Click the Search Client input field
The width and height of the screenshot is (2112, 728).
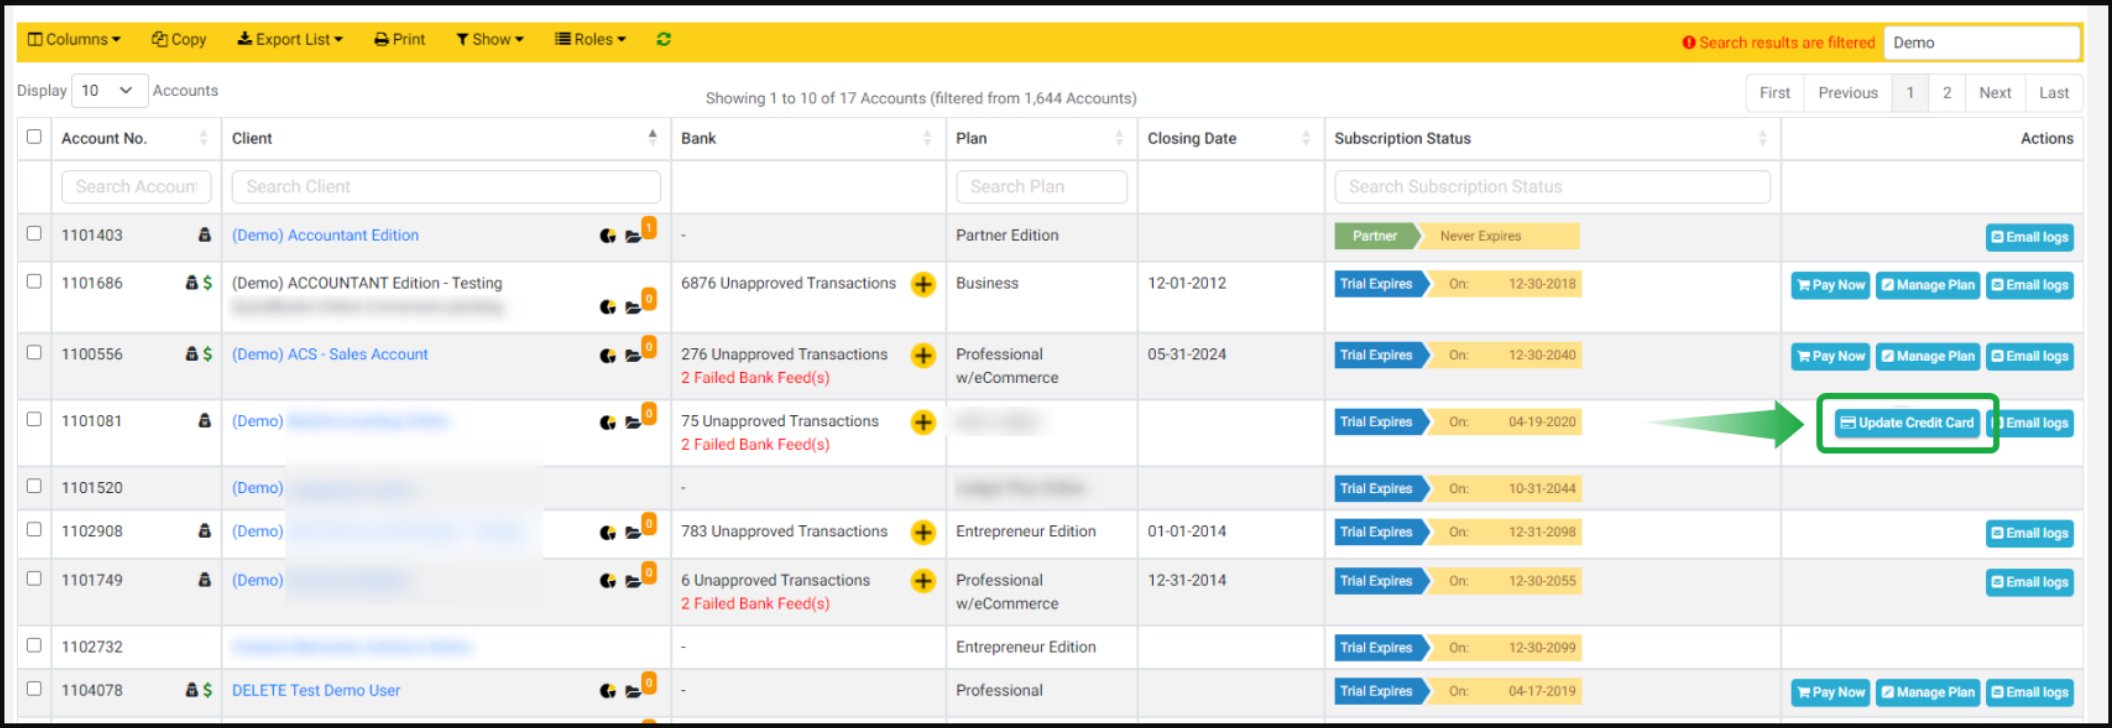(x=445, y=187)
